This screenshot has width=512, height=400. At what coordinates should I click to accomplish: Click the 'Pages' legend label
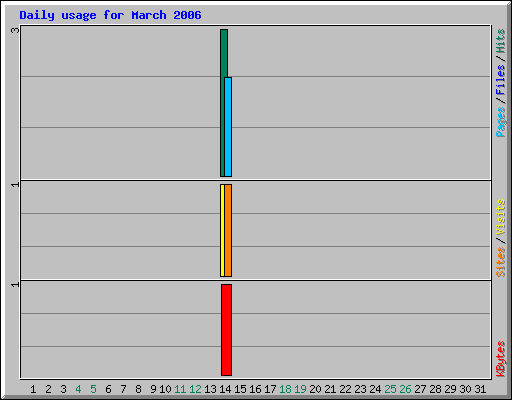coord(501,122)
